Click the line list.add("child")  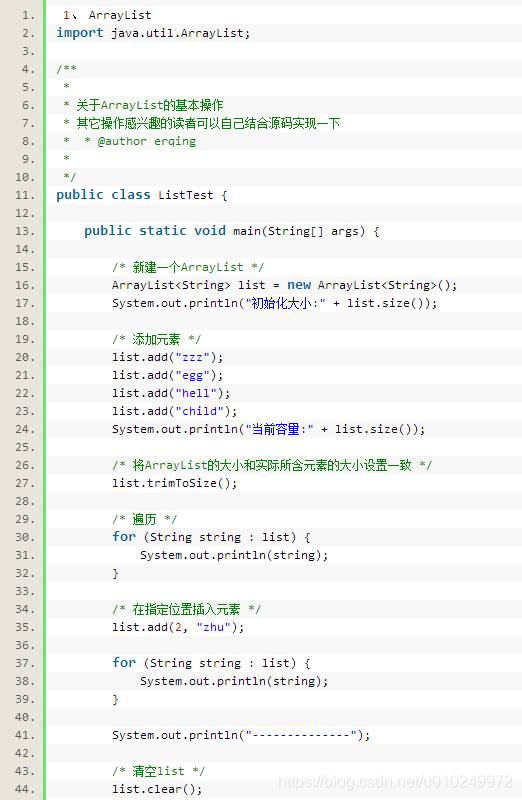(x=175, y=411)
